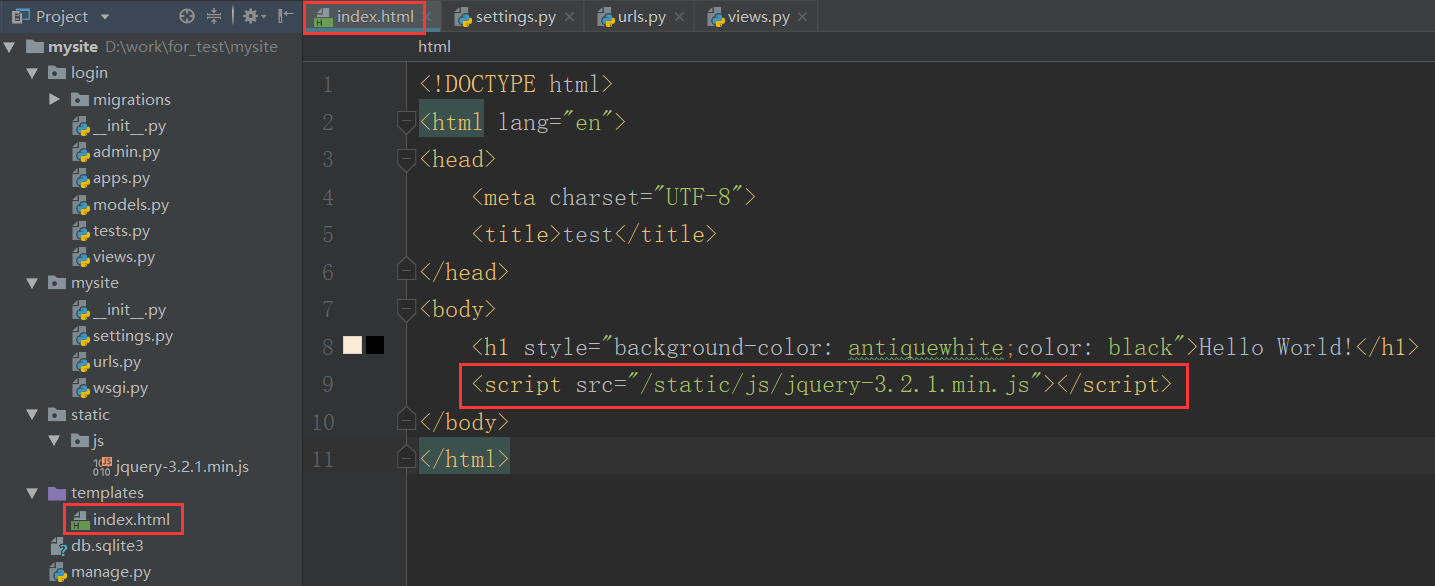Collapse the mysite root project folder
The width and height of the screenshot is (1435, 586).
tap(10, 47)
